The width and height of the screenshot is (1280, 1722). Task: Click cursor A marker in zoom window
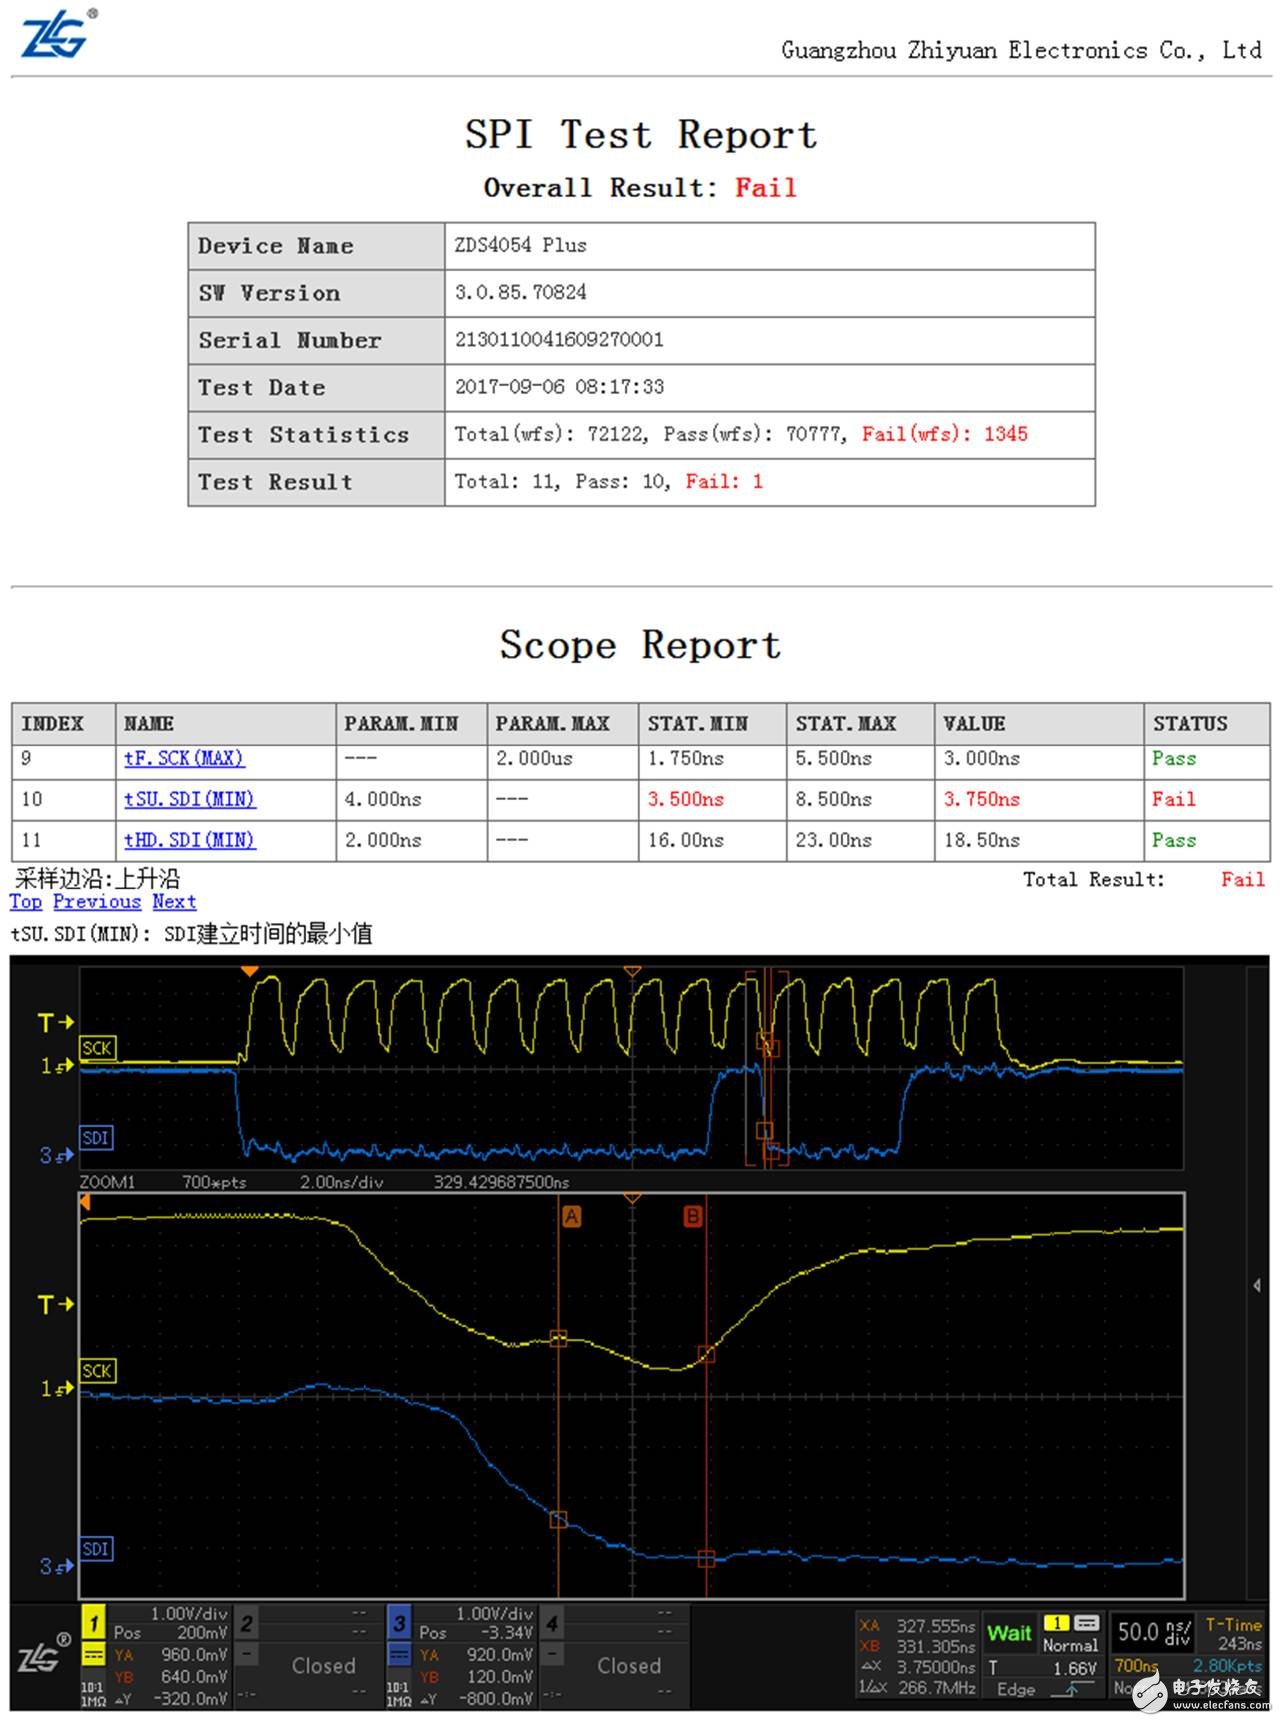pyautogui.click(x=571, y=1217)
